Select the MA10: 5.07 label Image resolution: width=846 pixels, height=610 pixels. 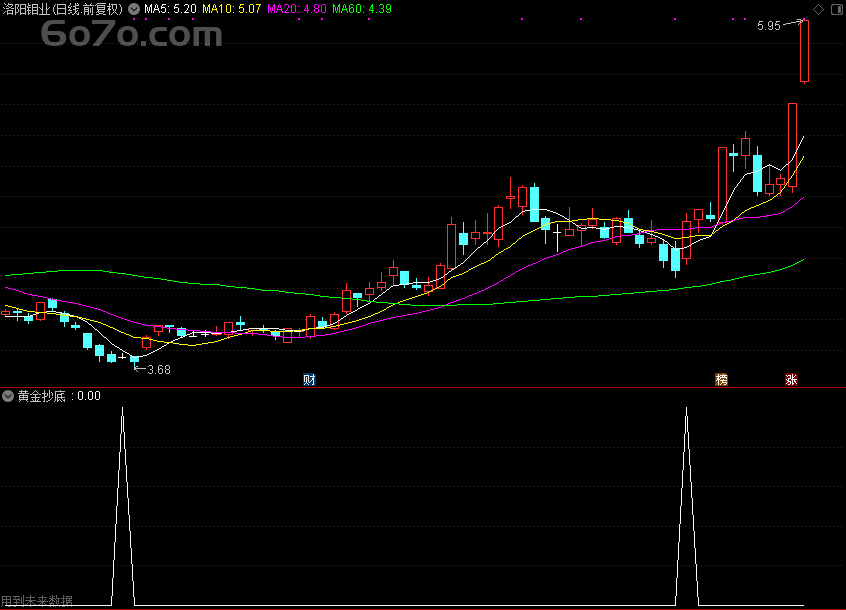[231, 9]
